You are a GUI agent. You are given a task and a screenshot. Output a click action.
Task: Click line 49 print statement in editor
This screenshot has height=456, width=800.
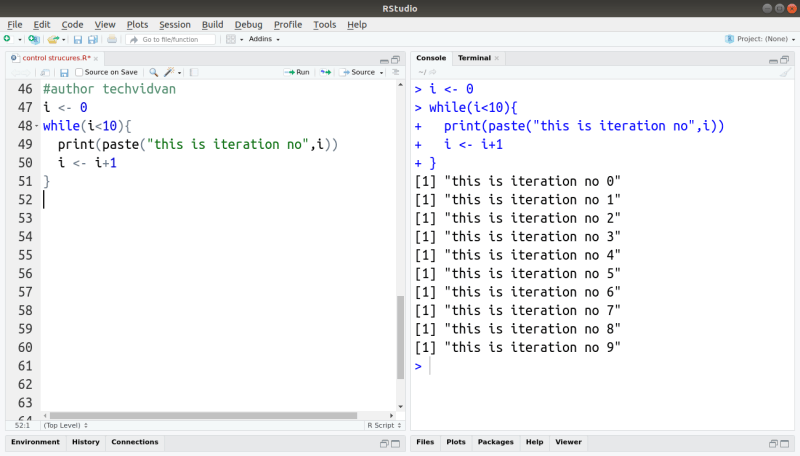197,144
